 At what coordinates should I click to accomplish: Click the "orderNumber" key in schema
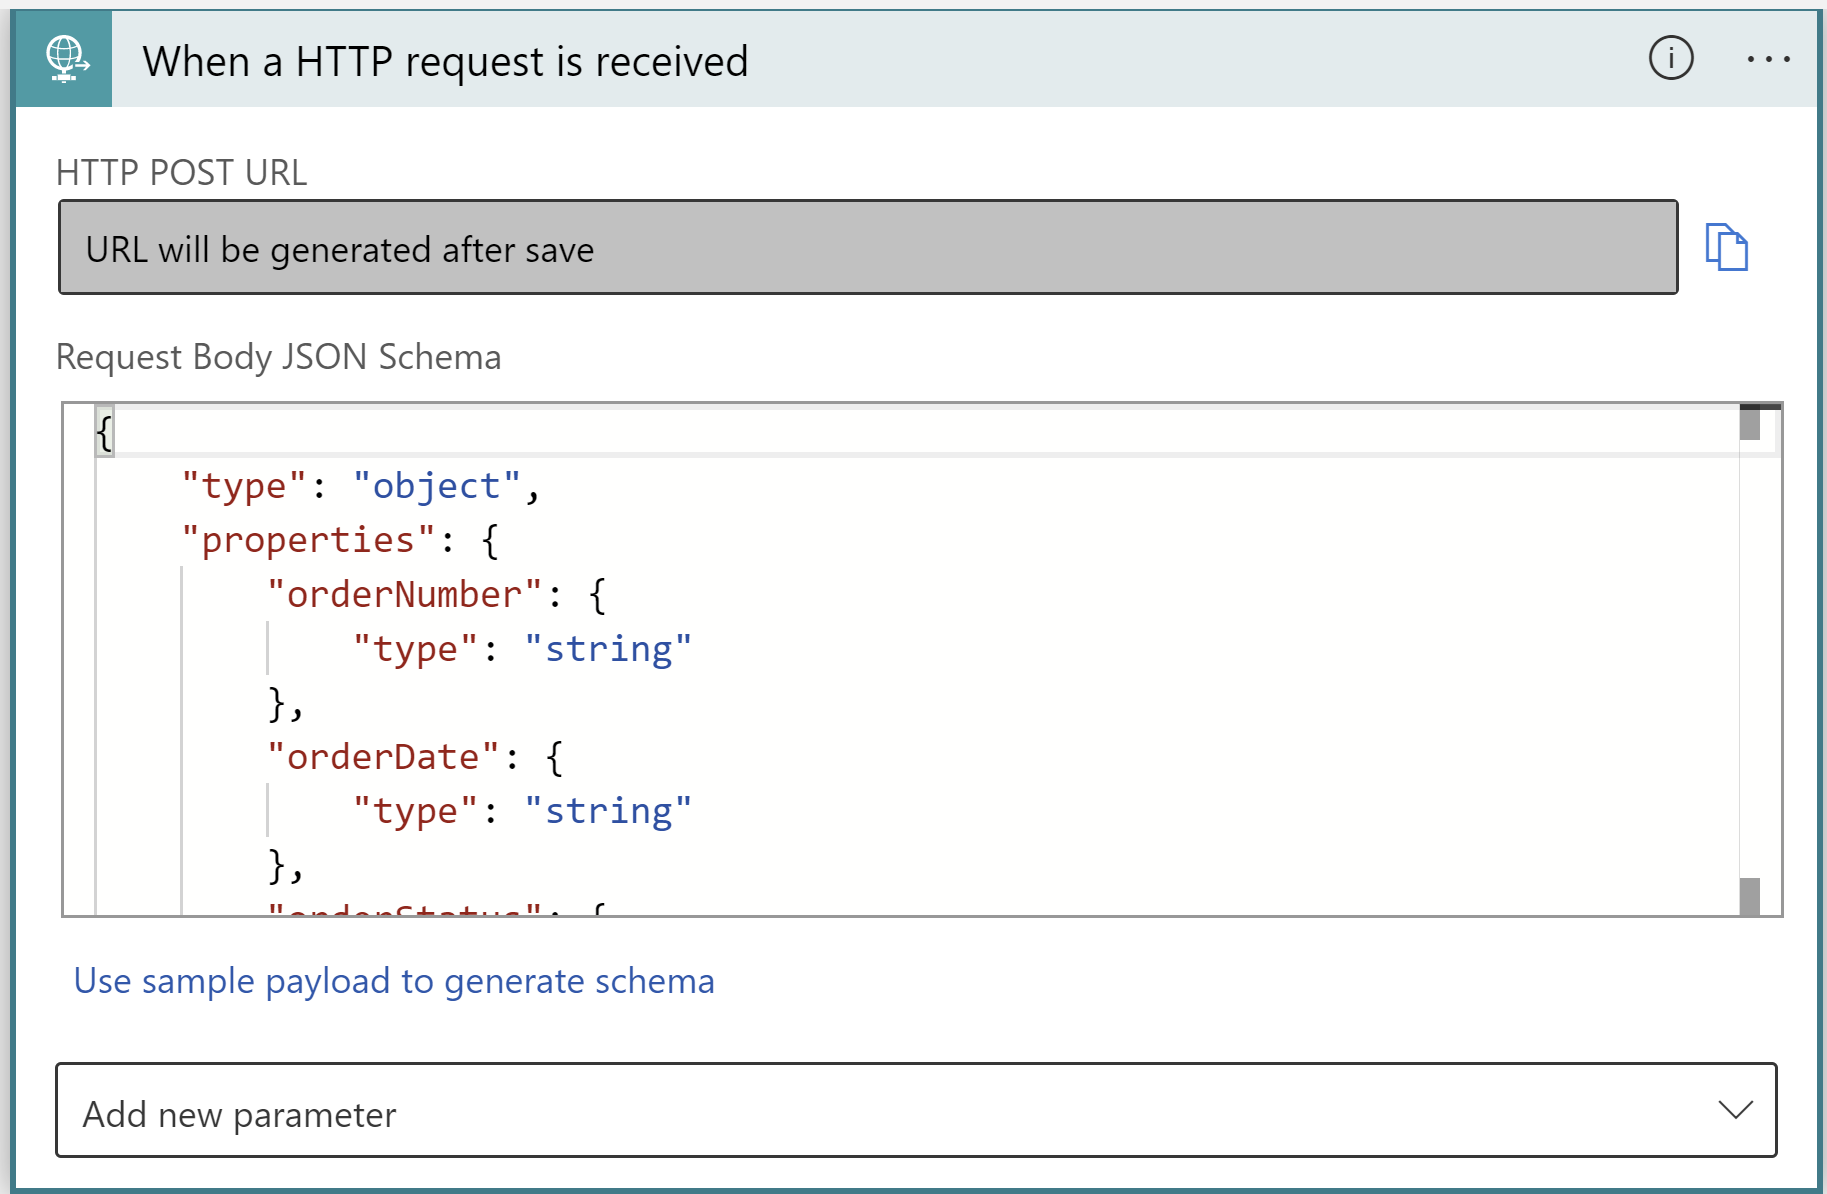pos(404,595)
